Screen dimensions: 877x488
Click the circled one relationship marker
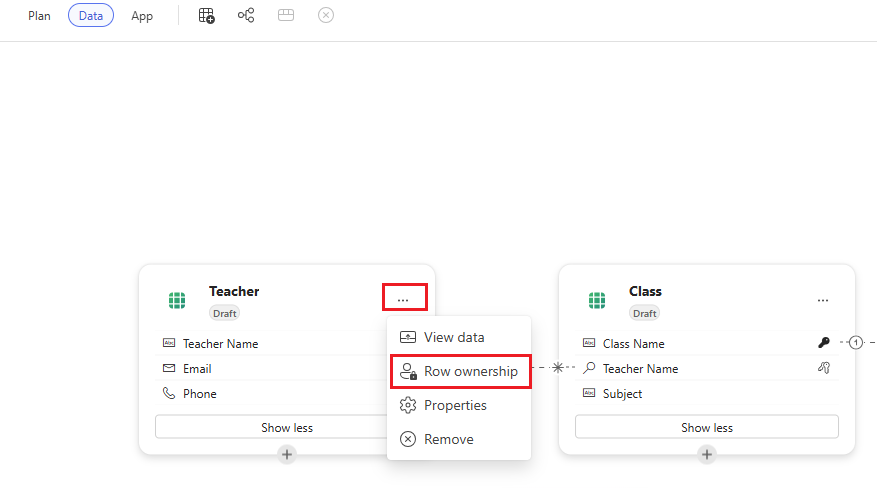tap(856, 342)
